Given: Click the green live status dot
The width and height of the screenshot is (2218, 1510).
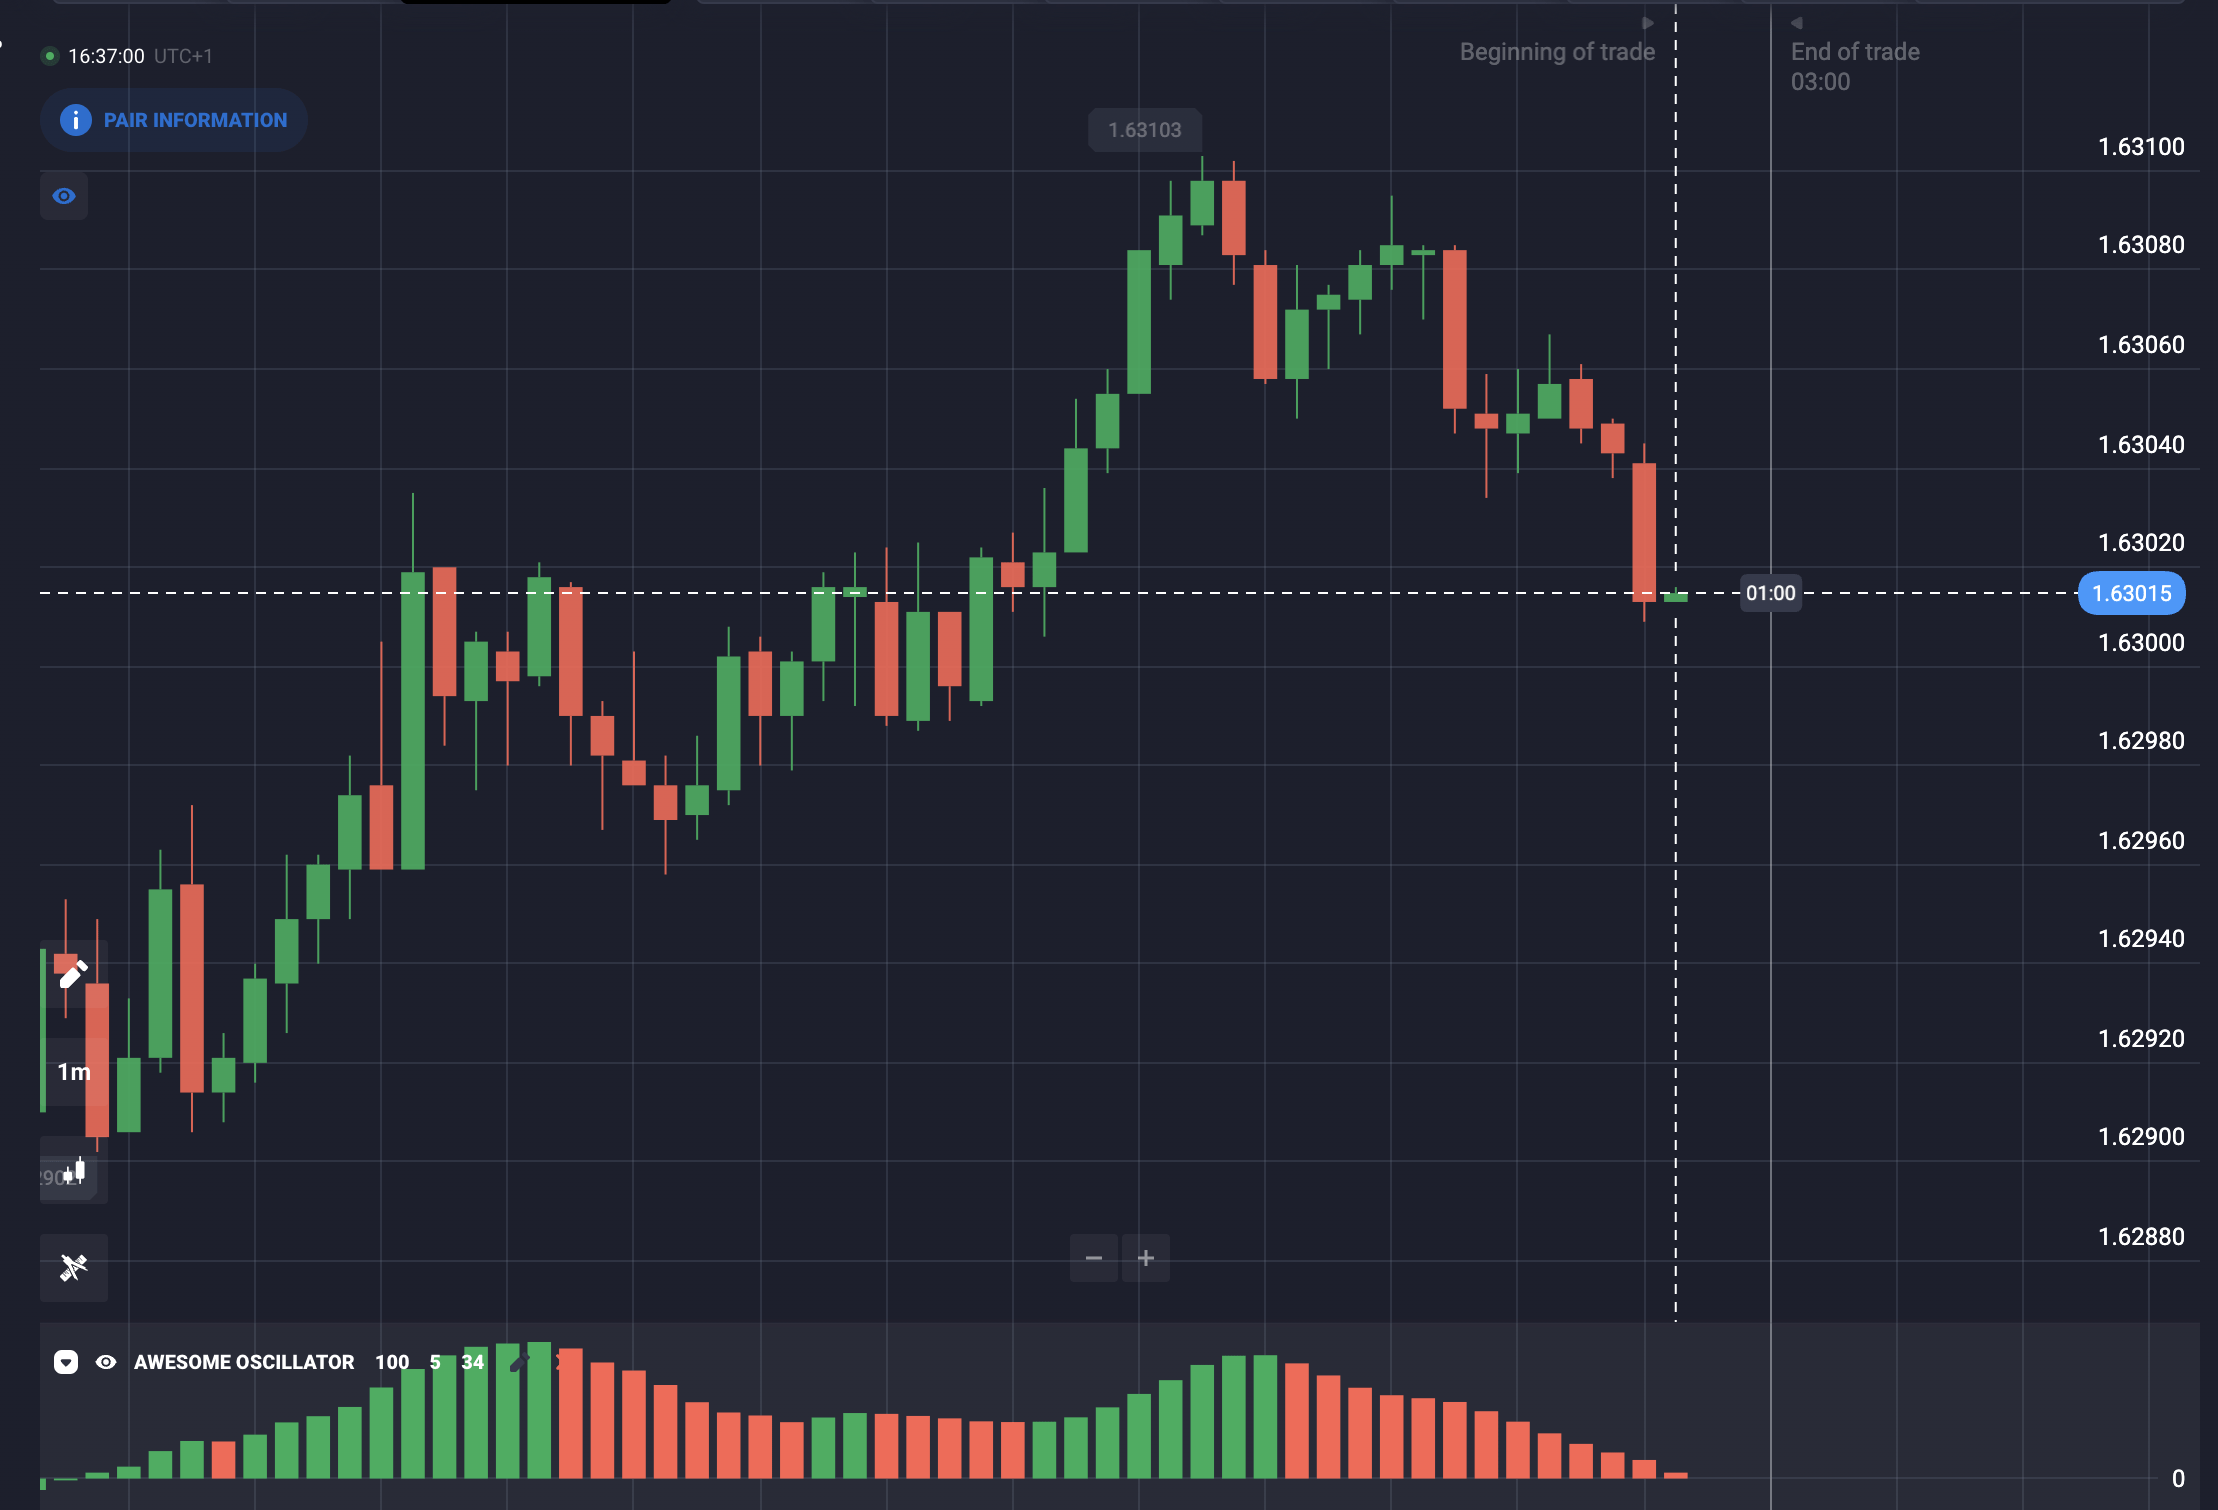Looking at the screenshot, I should (49, 56).
